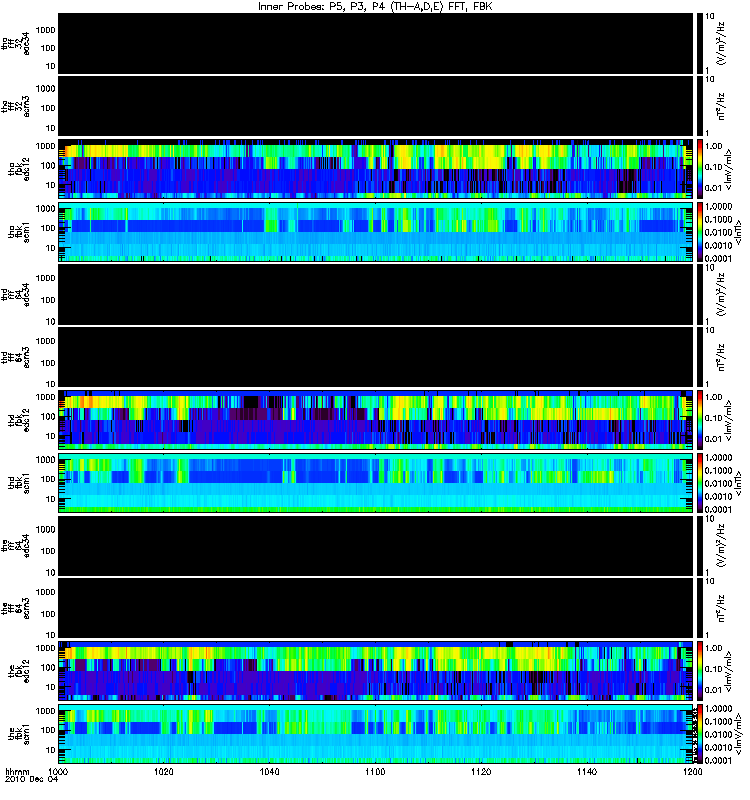Click the 0.0001 value on thd fbk scm1 color bar
This screenshot has height=800, width=750.
point(718,509)
